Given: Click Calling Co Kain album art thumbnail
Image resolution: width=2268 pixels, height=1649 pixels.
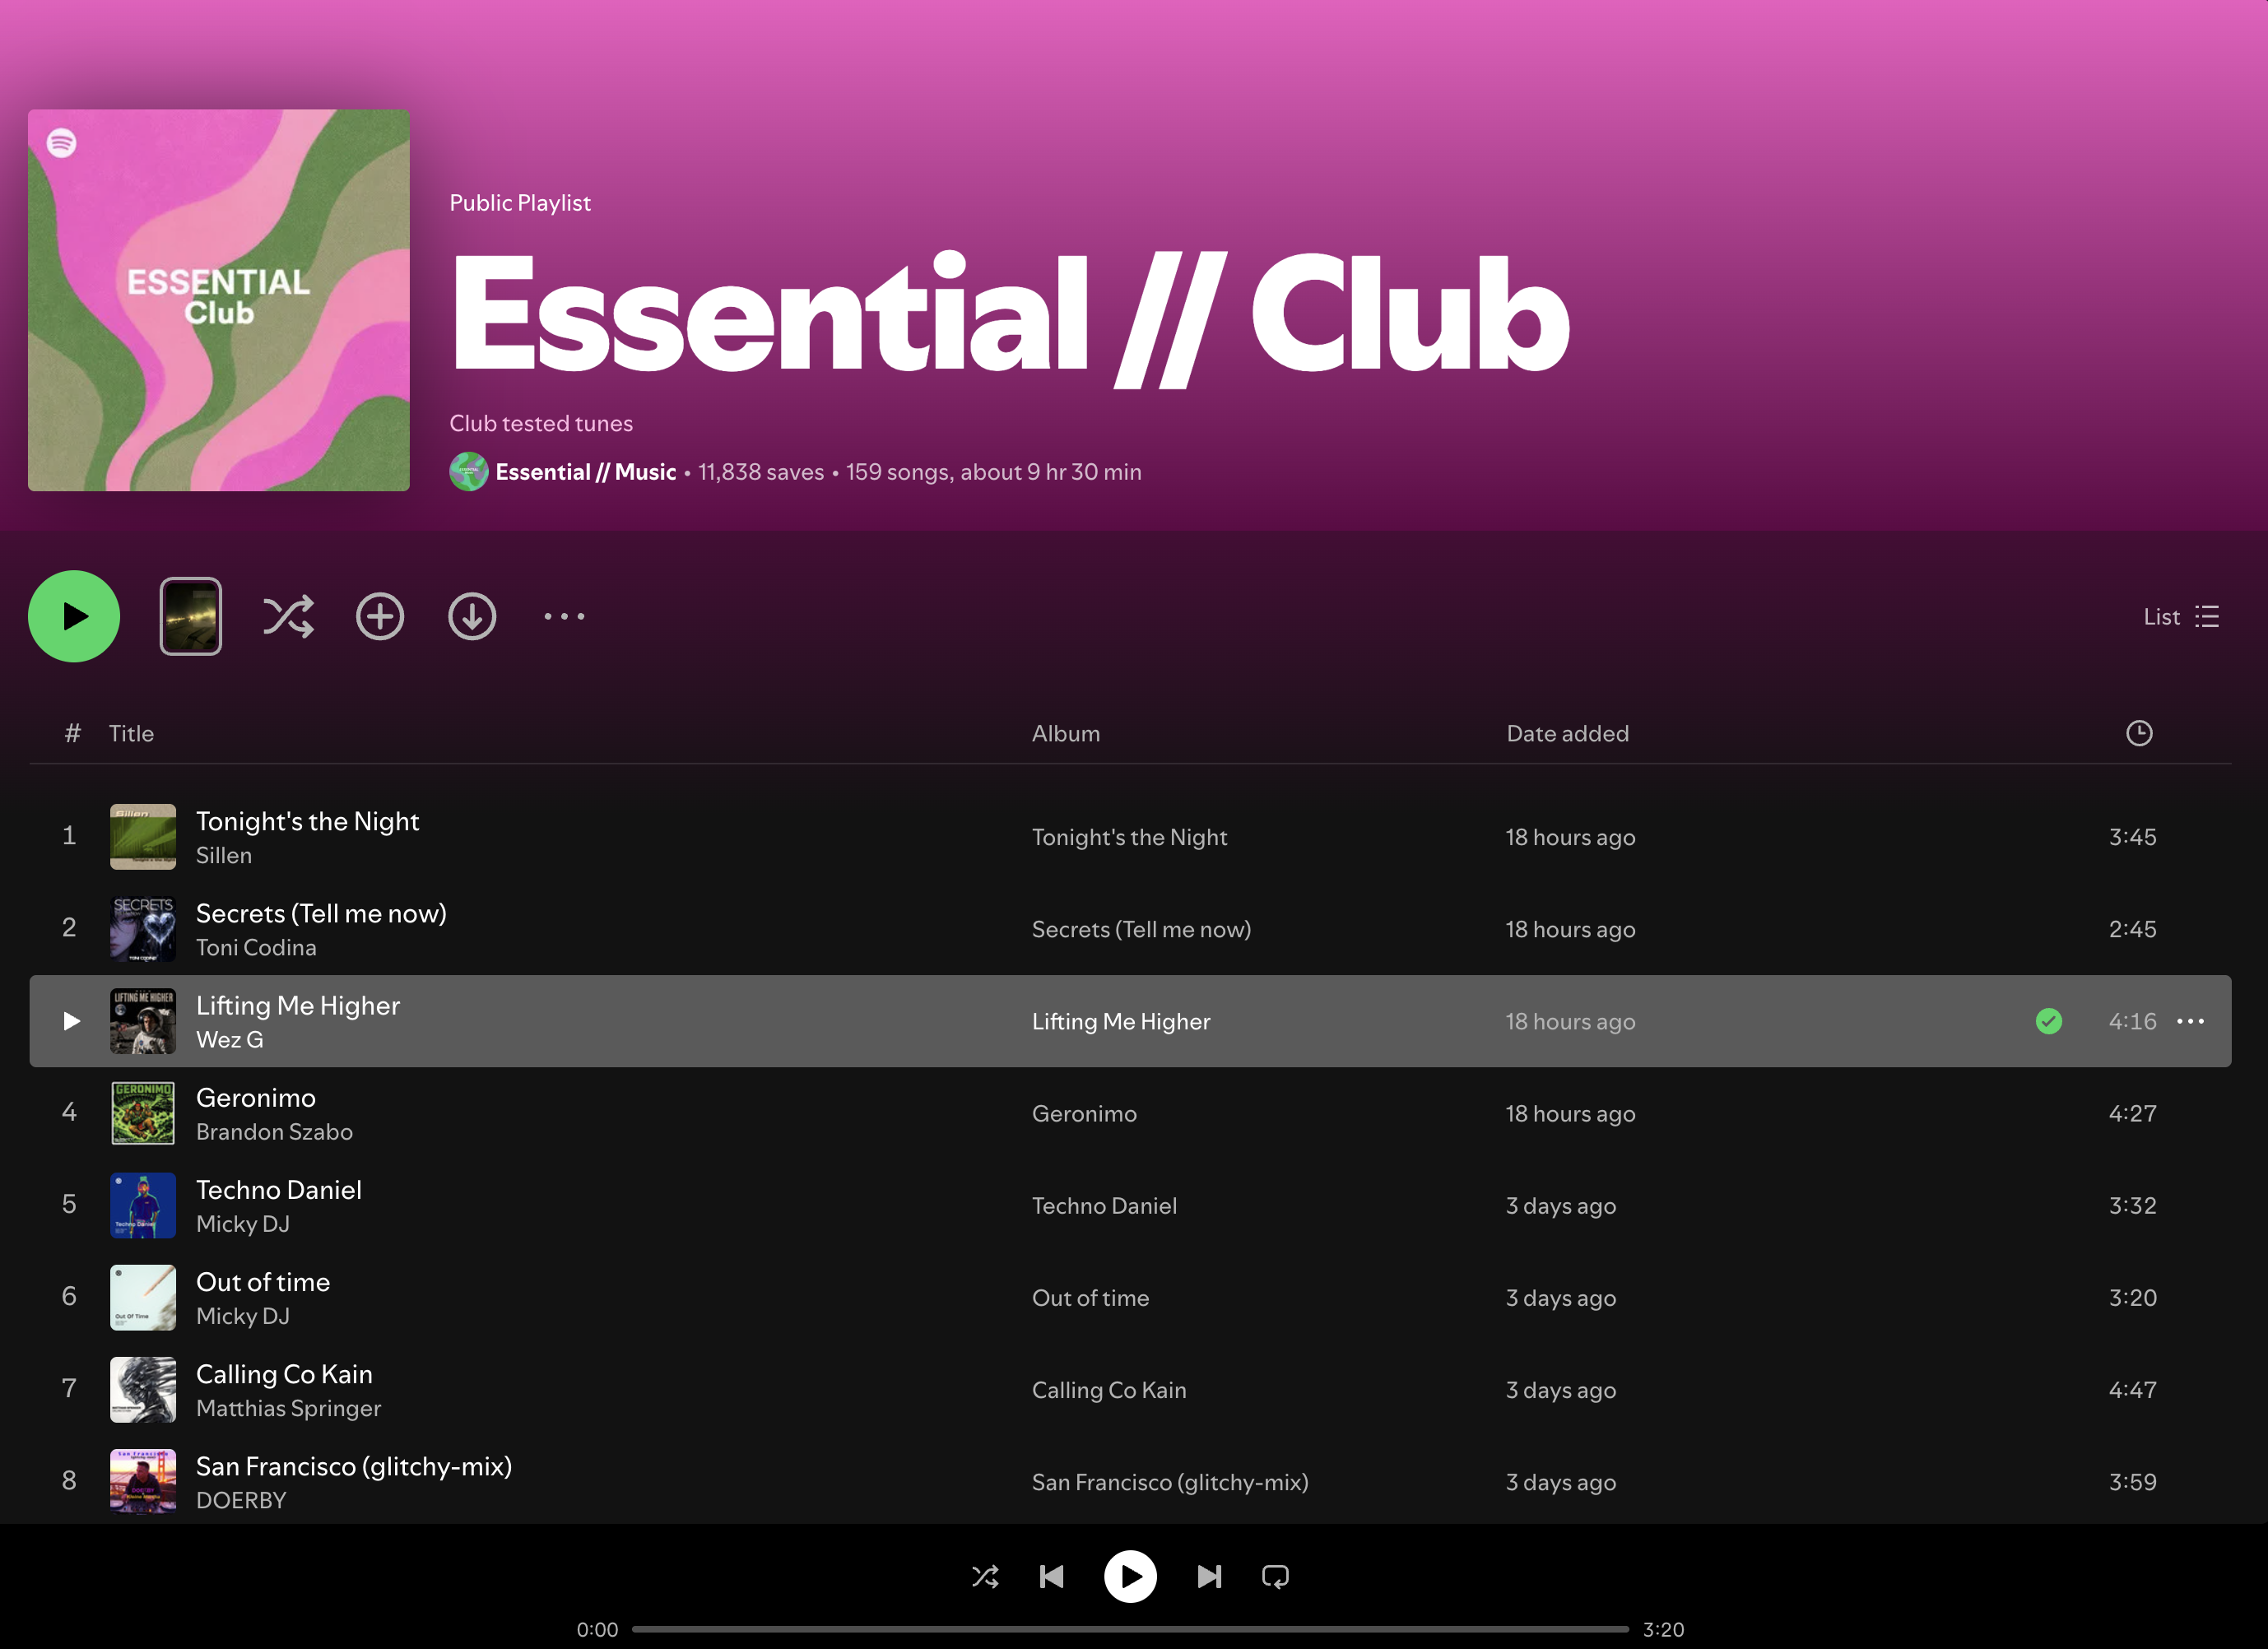Looking at the screenshot, I should click(143, 1390).
